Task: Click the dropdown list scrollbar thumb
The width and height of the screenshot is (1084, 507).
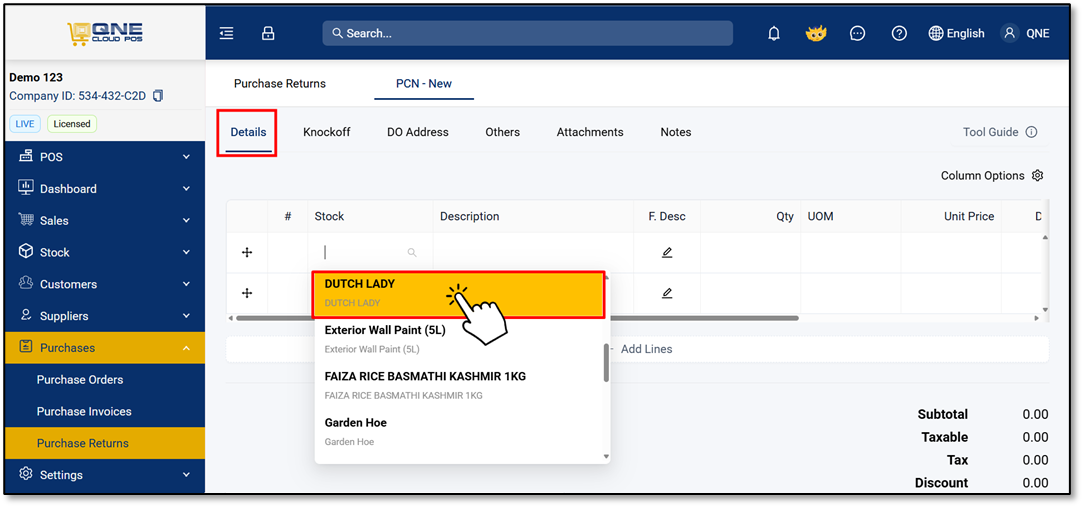Action: tap(606, 363)
